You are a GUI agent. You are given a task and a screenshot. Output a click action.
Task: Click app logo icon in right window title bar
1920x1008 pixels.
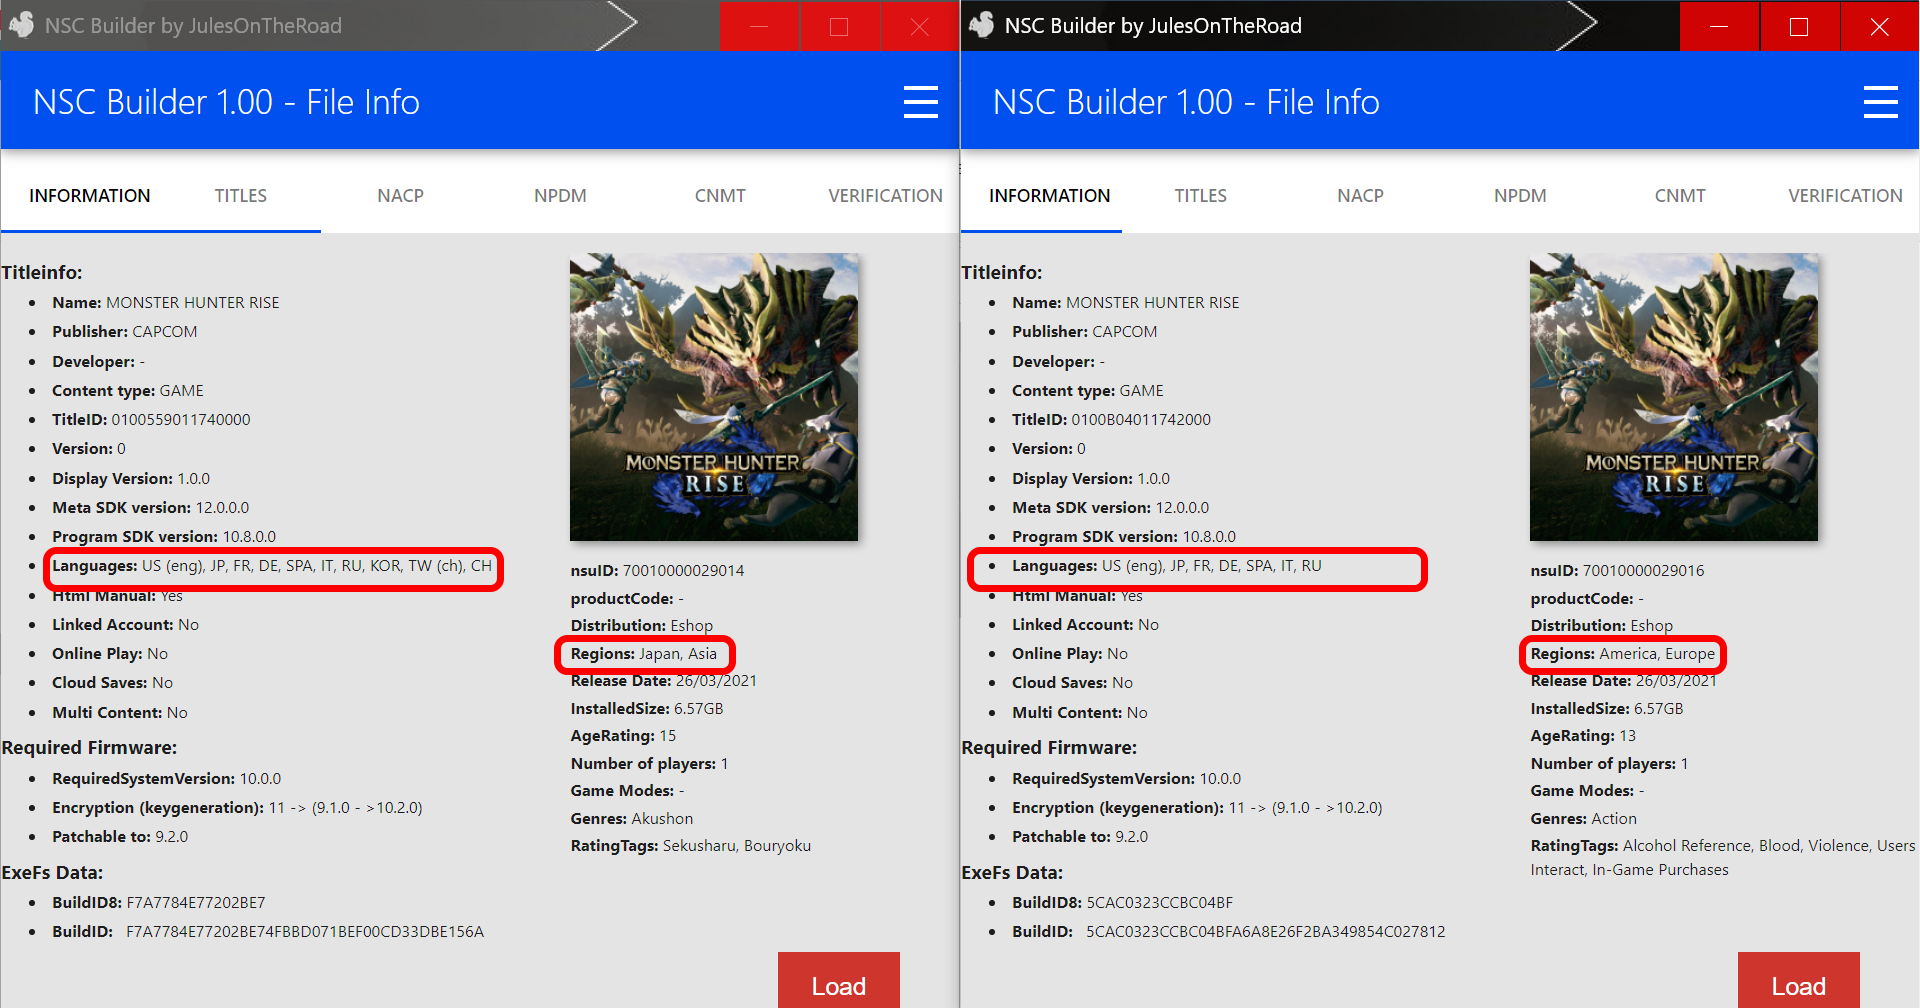(981, 25)
